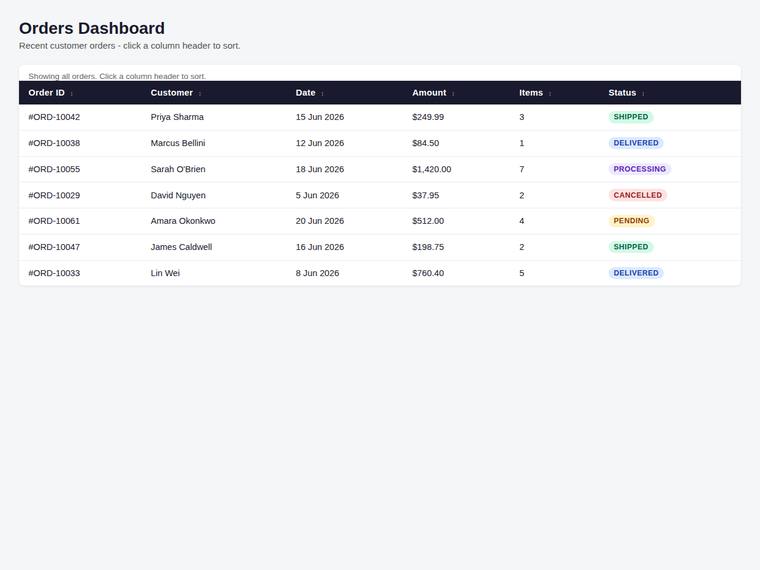Screen dimensions: 760x570
Task: Click the sort arrow icon beside Date
Action: tap(322, 94)
